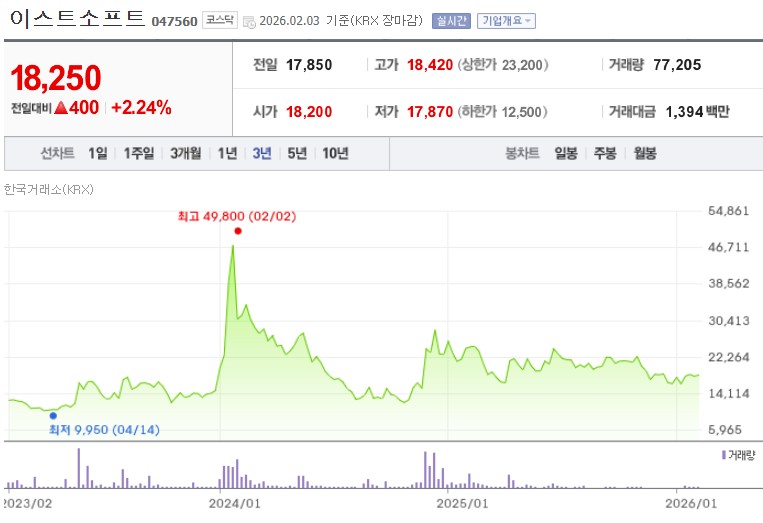Switch to 월봉 candlestick chart
Screen dimensions: 763x523
click(645, 154)
